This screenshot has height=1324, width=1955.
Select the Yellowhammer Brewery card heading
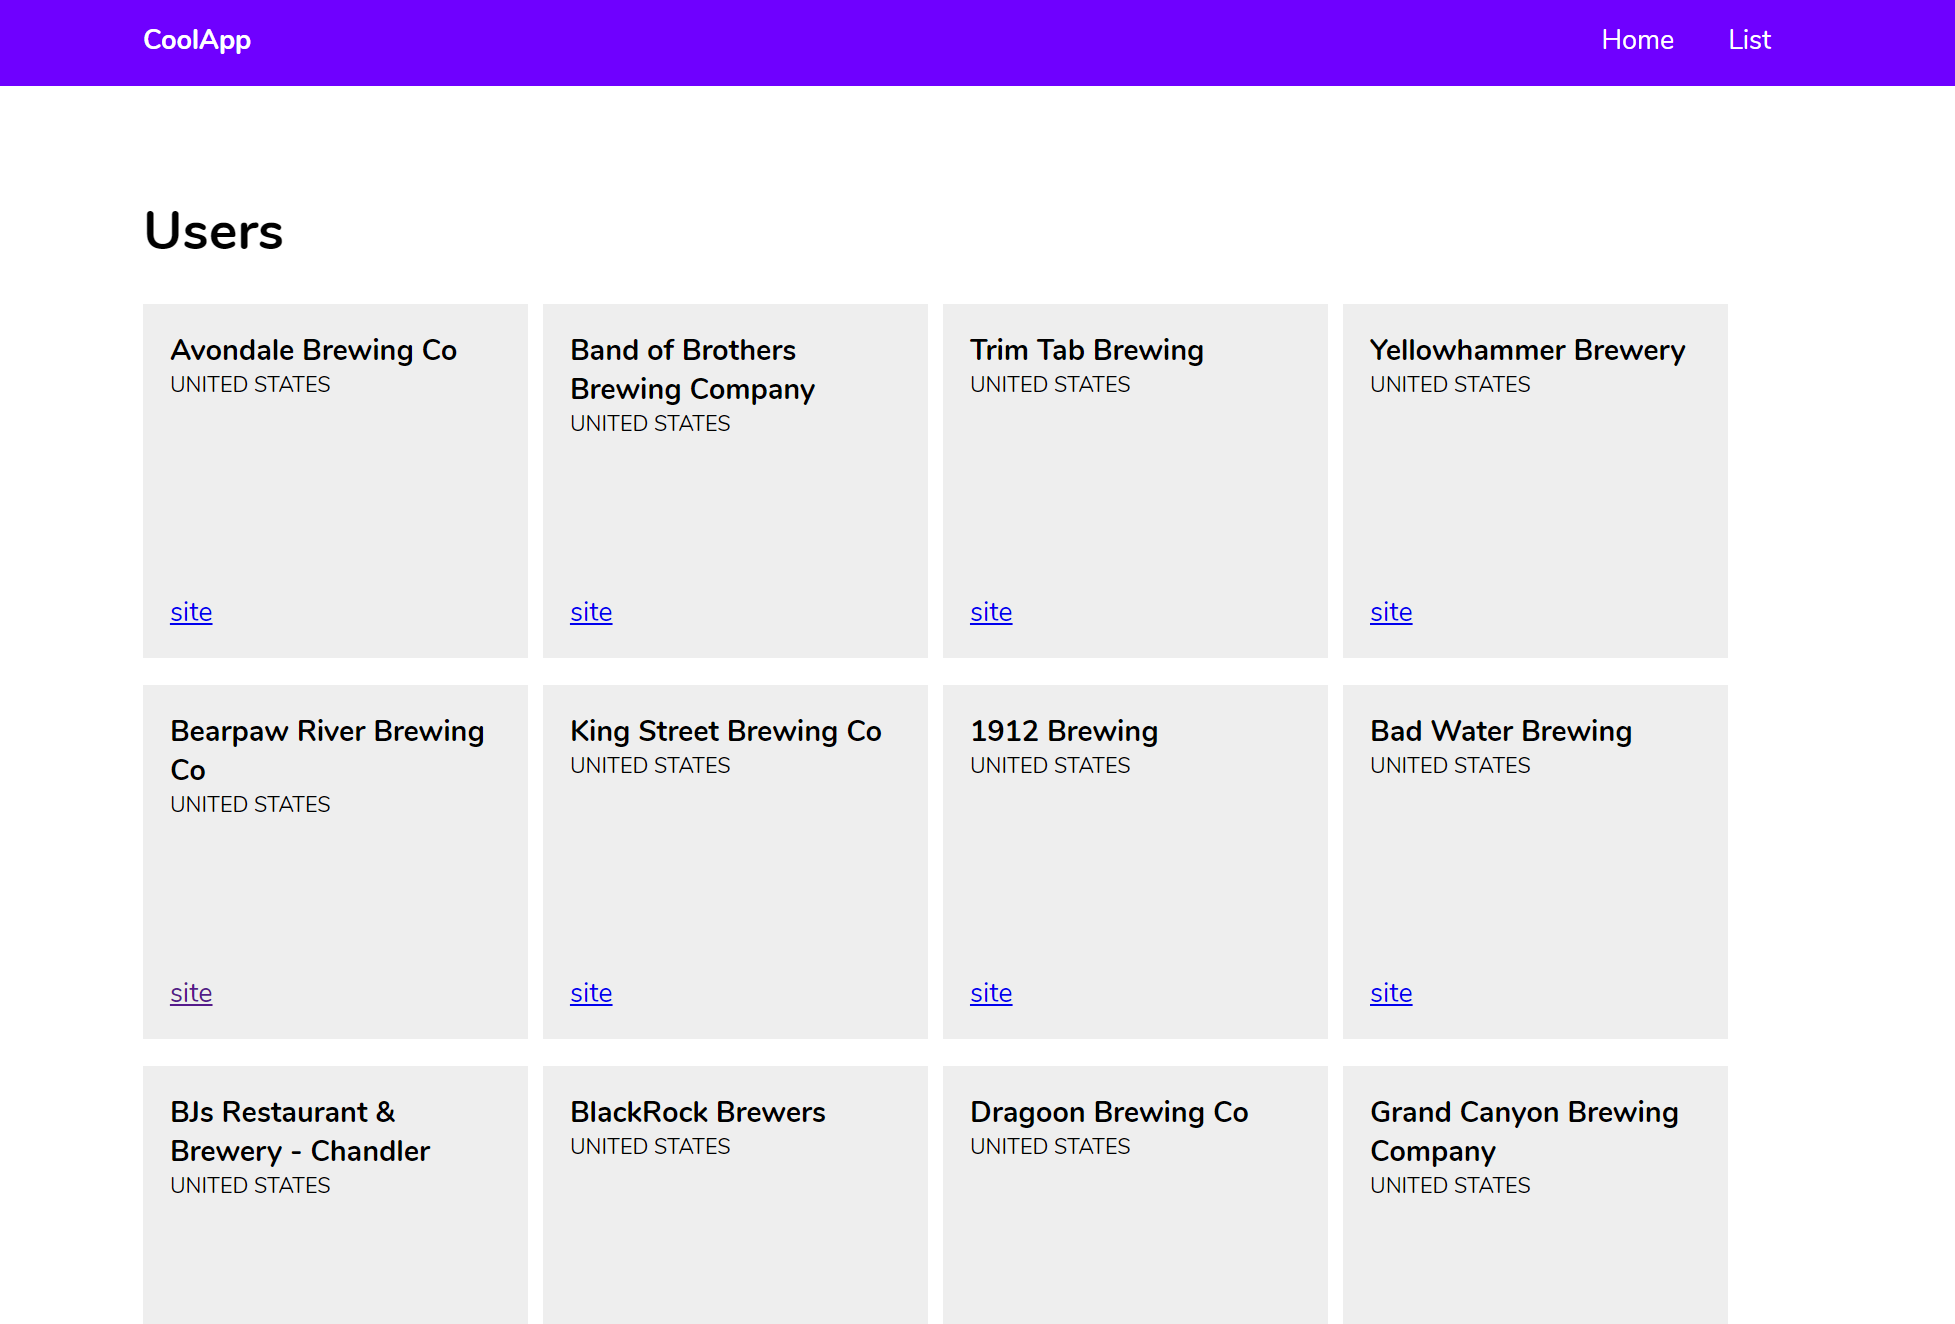pos(1527,350)
